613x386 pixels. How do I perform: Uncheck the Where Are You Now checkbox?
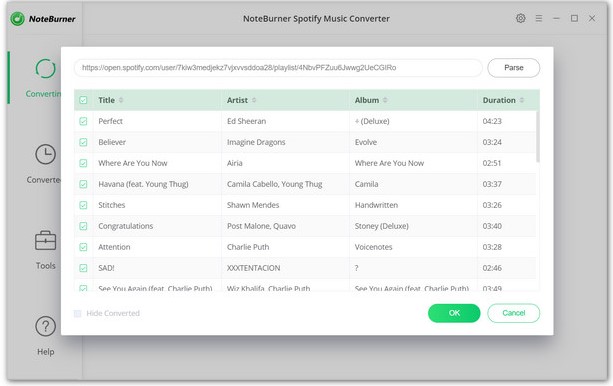tap(83, 163)
